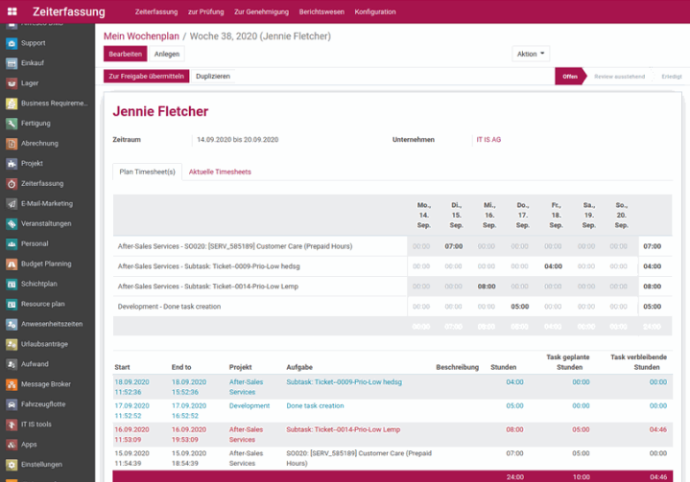Open the Konfiguration menu
This screenshot has height=482, width=690.
375,12
